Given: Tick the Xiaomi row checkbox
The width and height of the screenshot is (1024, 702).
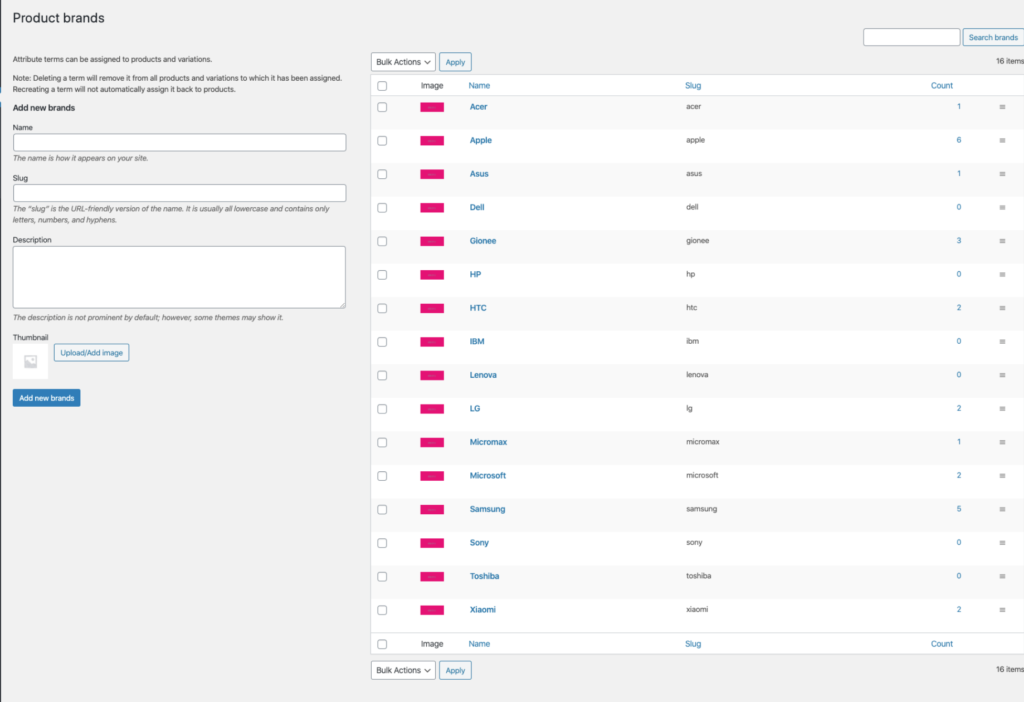Looking at the screenshot, I should [382, 610].
